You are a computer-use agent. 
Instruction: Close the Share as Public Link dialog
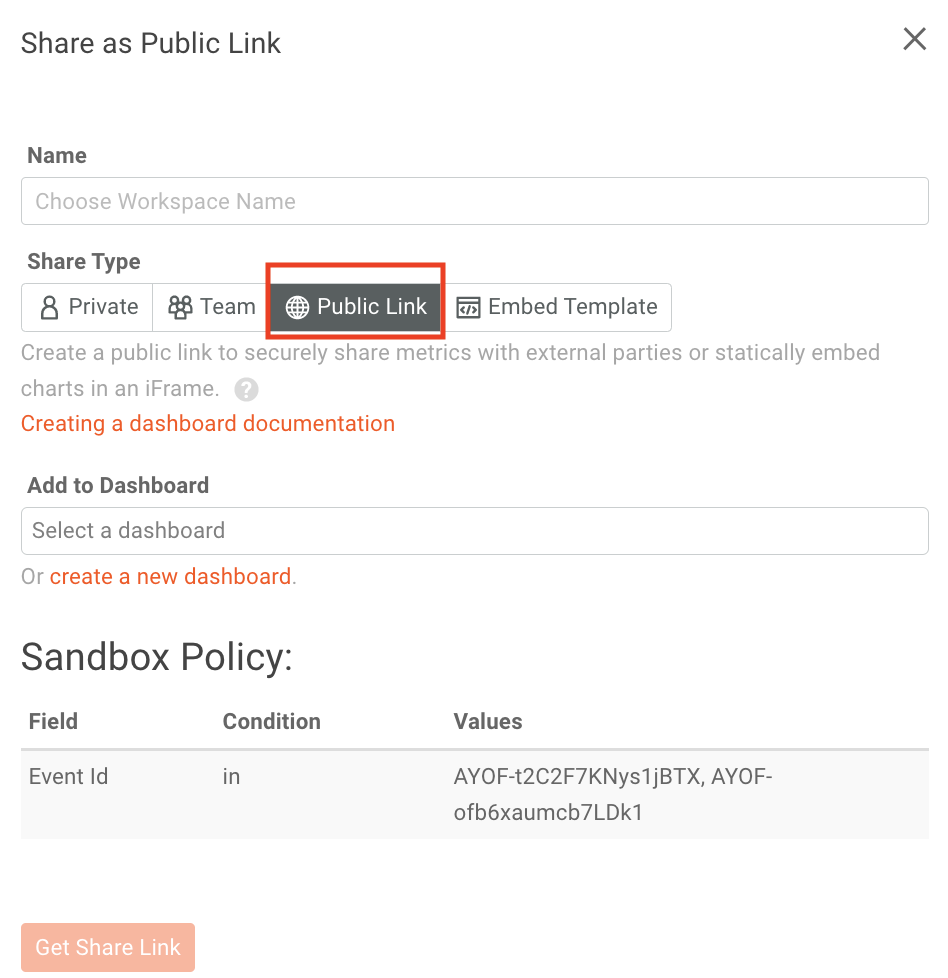[914, 40]
